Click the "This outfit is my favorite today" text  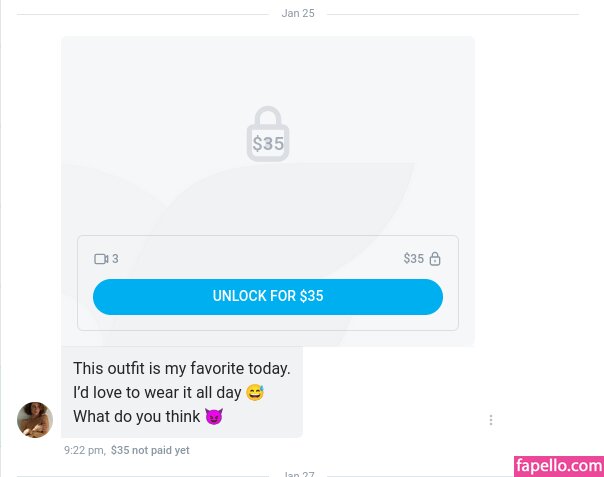click(x=181, y=368)
